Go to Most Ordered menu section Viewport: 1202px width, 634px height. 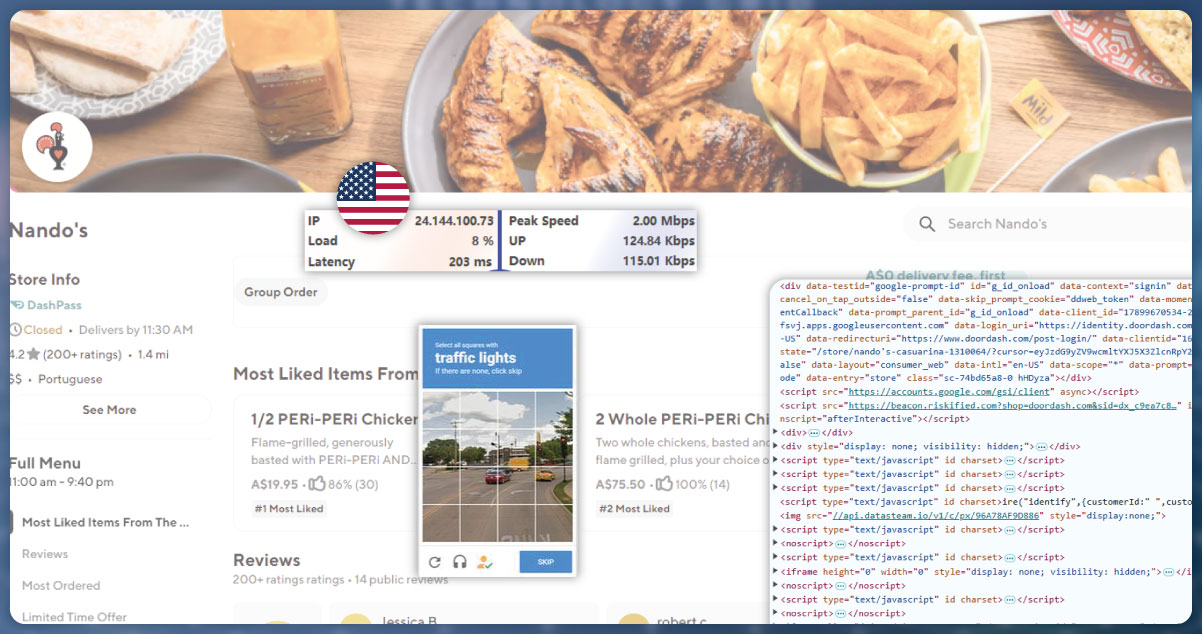pos(61,586)
